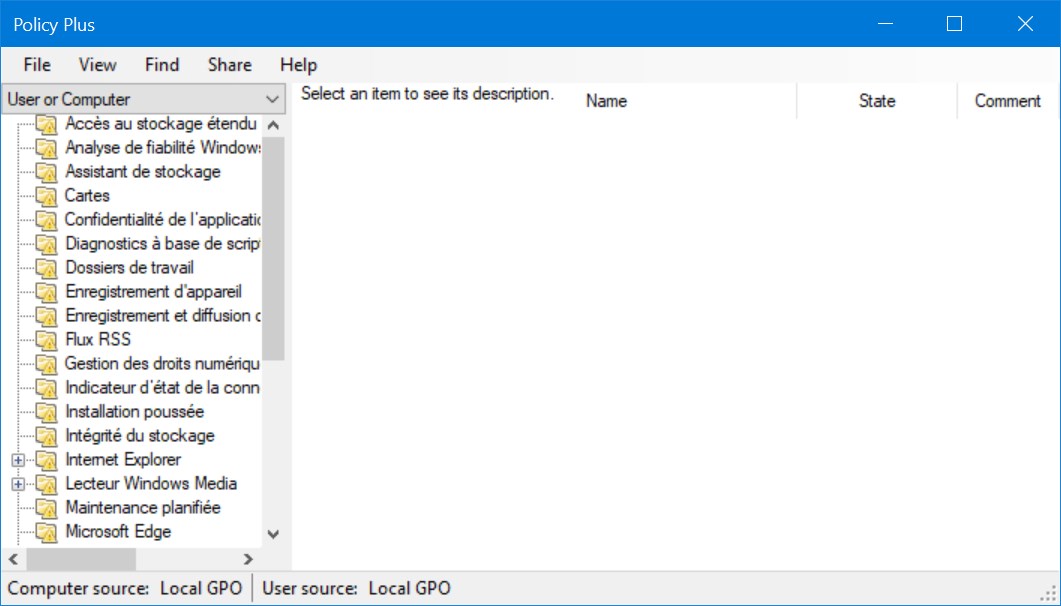This screenshot has width=1061, height=606.
Task: Open the Help menu
Action: (298, 65)
